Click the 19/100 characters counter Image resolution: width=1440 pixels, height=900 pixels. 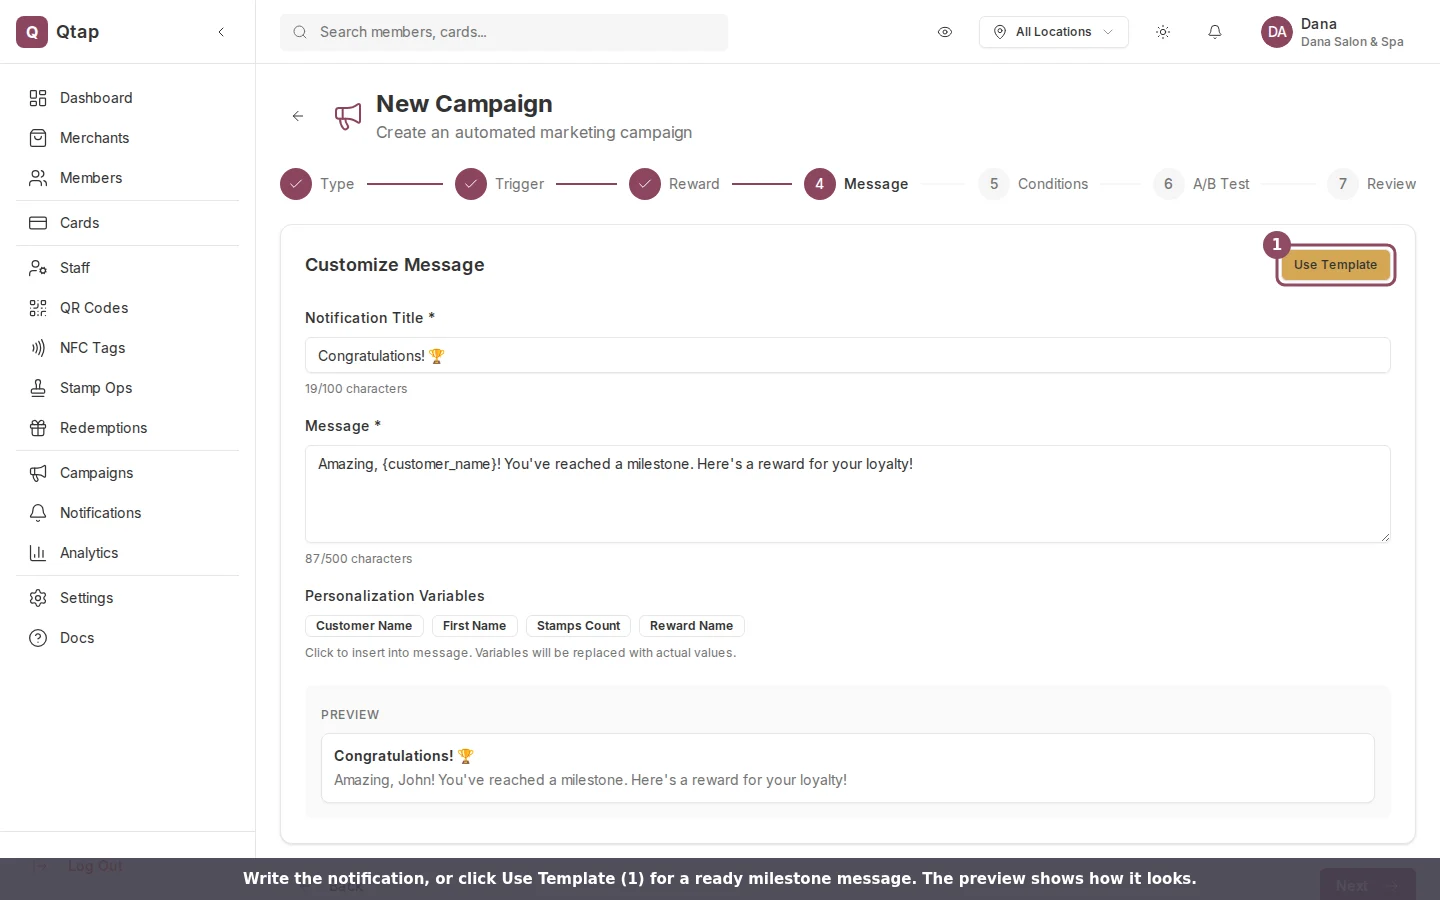[x=356, y=389]
